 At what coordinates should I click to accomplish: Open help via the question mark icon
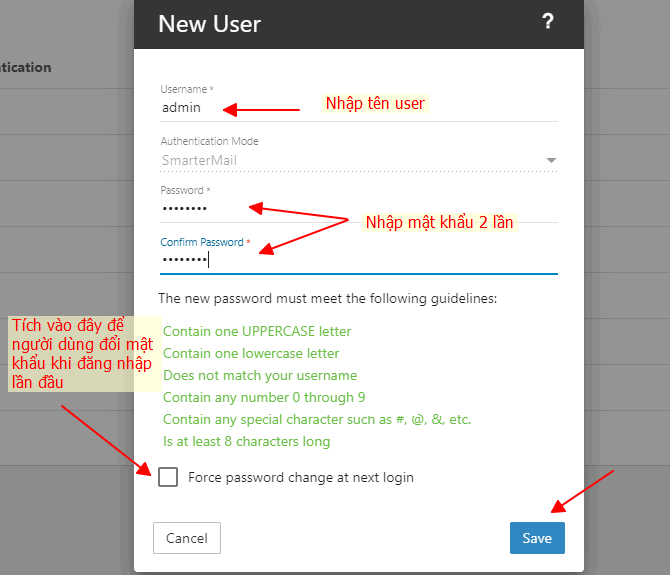click(548, 21)
